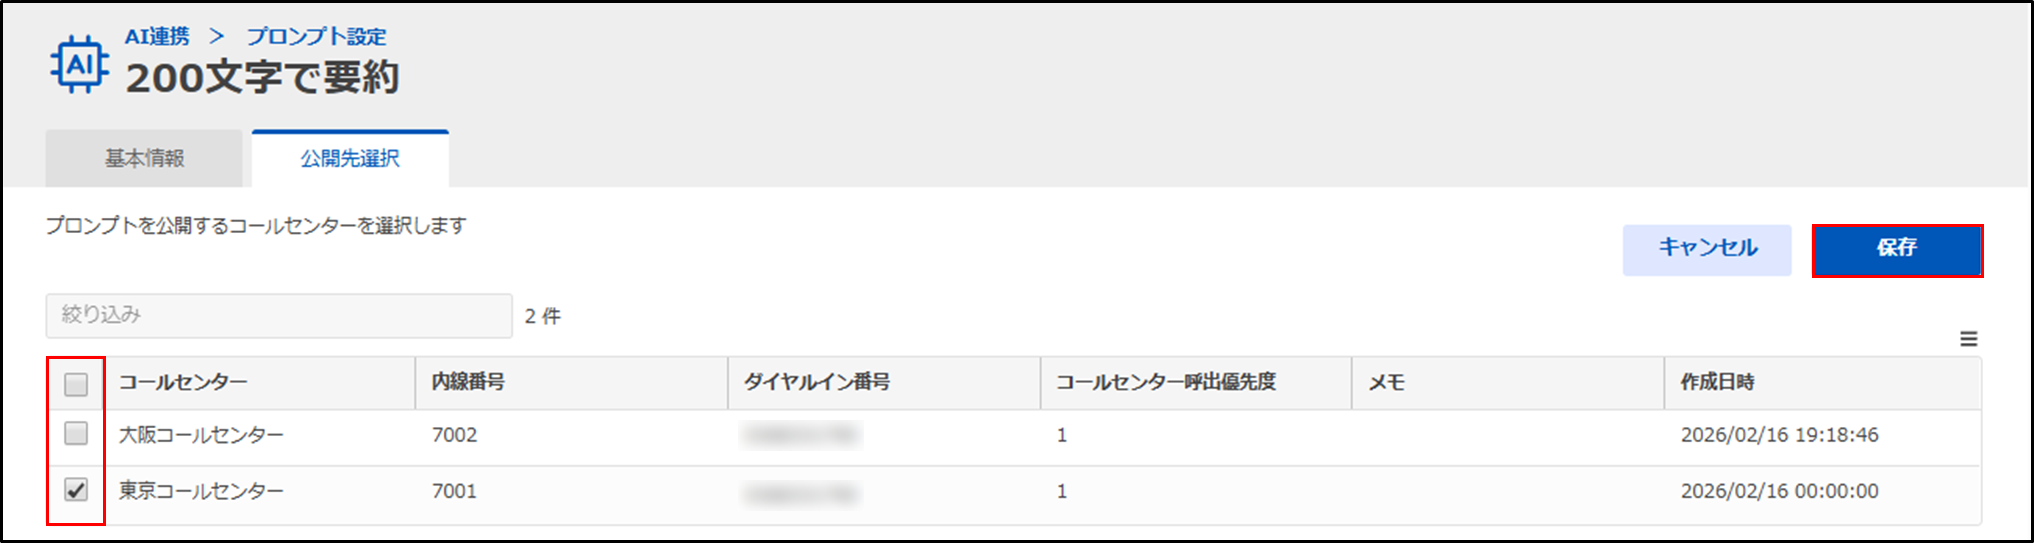Focus the 絞り込み filter input field
This screenshot has height=543, width=2034.
click(x=278, y=316)
